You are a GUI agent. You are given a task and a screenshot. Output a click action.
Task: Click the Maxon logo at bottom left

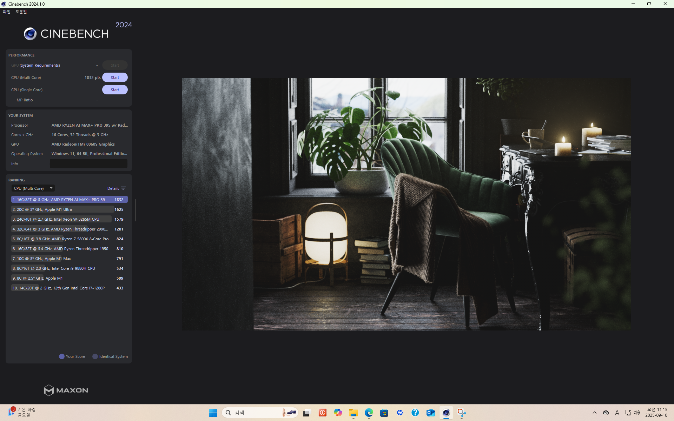(x=62, y=389)
